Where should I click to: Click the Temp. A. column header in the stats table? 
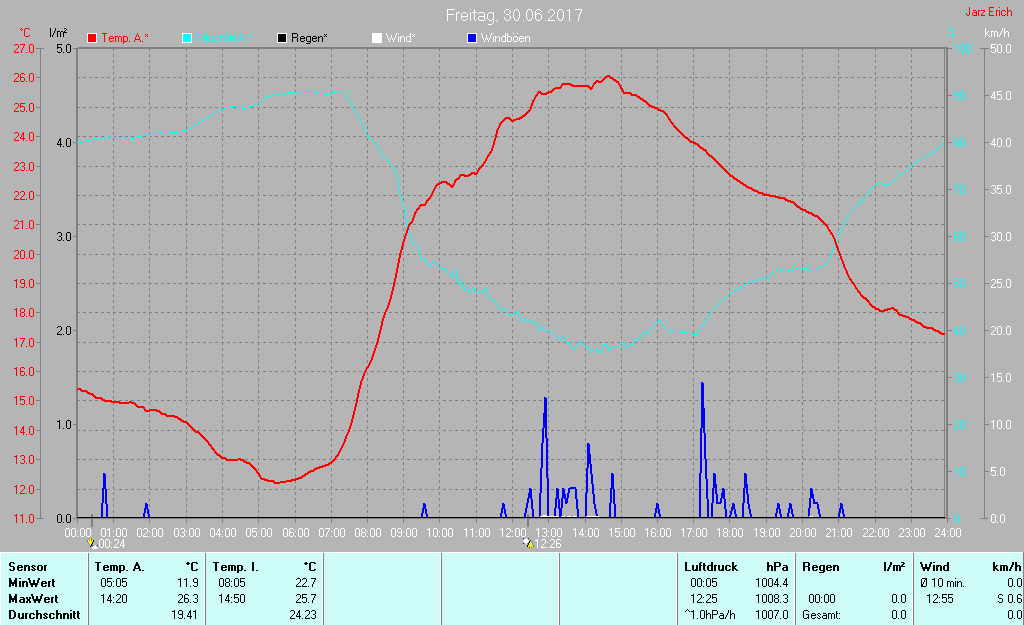[119, 567]
